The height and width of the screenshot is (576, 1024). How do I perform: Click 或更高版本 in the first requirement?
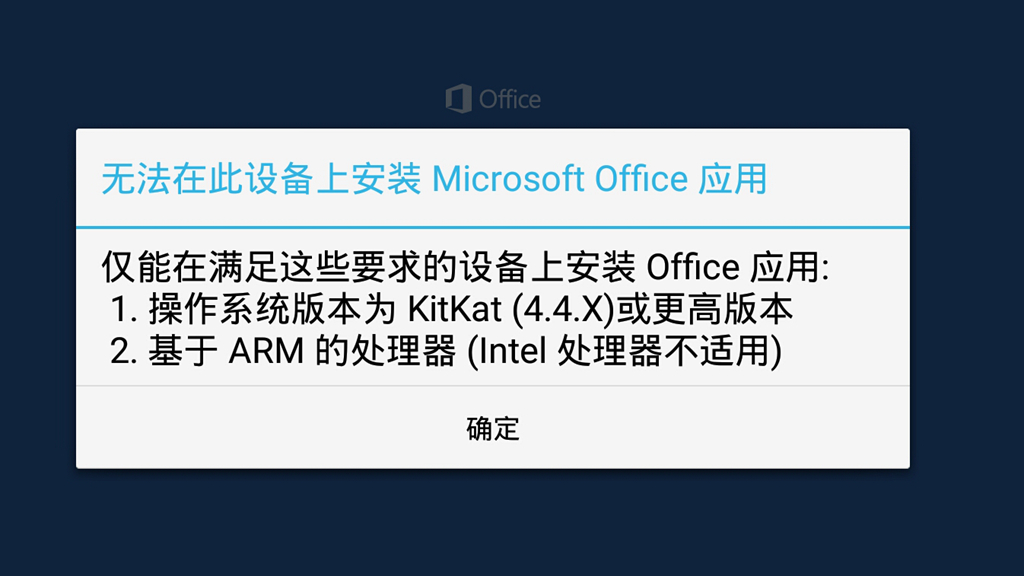tap(704, 310)
